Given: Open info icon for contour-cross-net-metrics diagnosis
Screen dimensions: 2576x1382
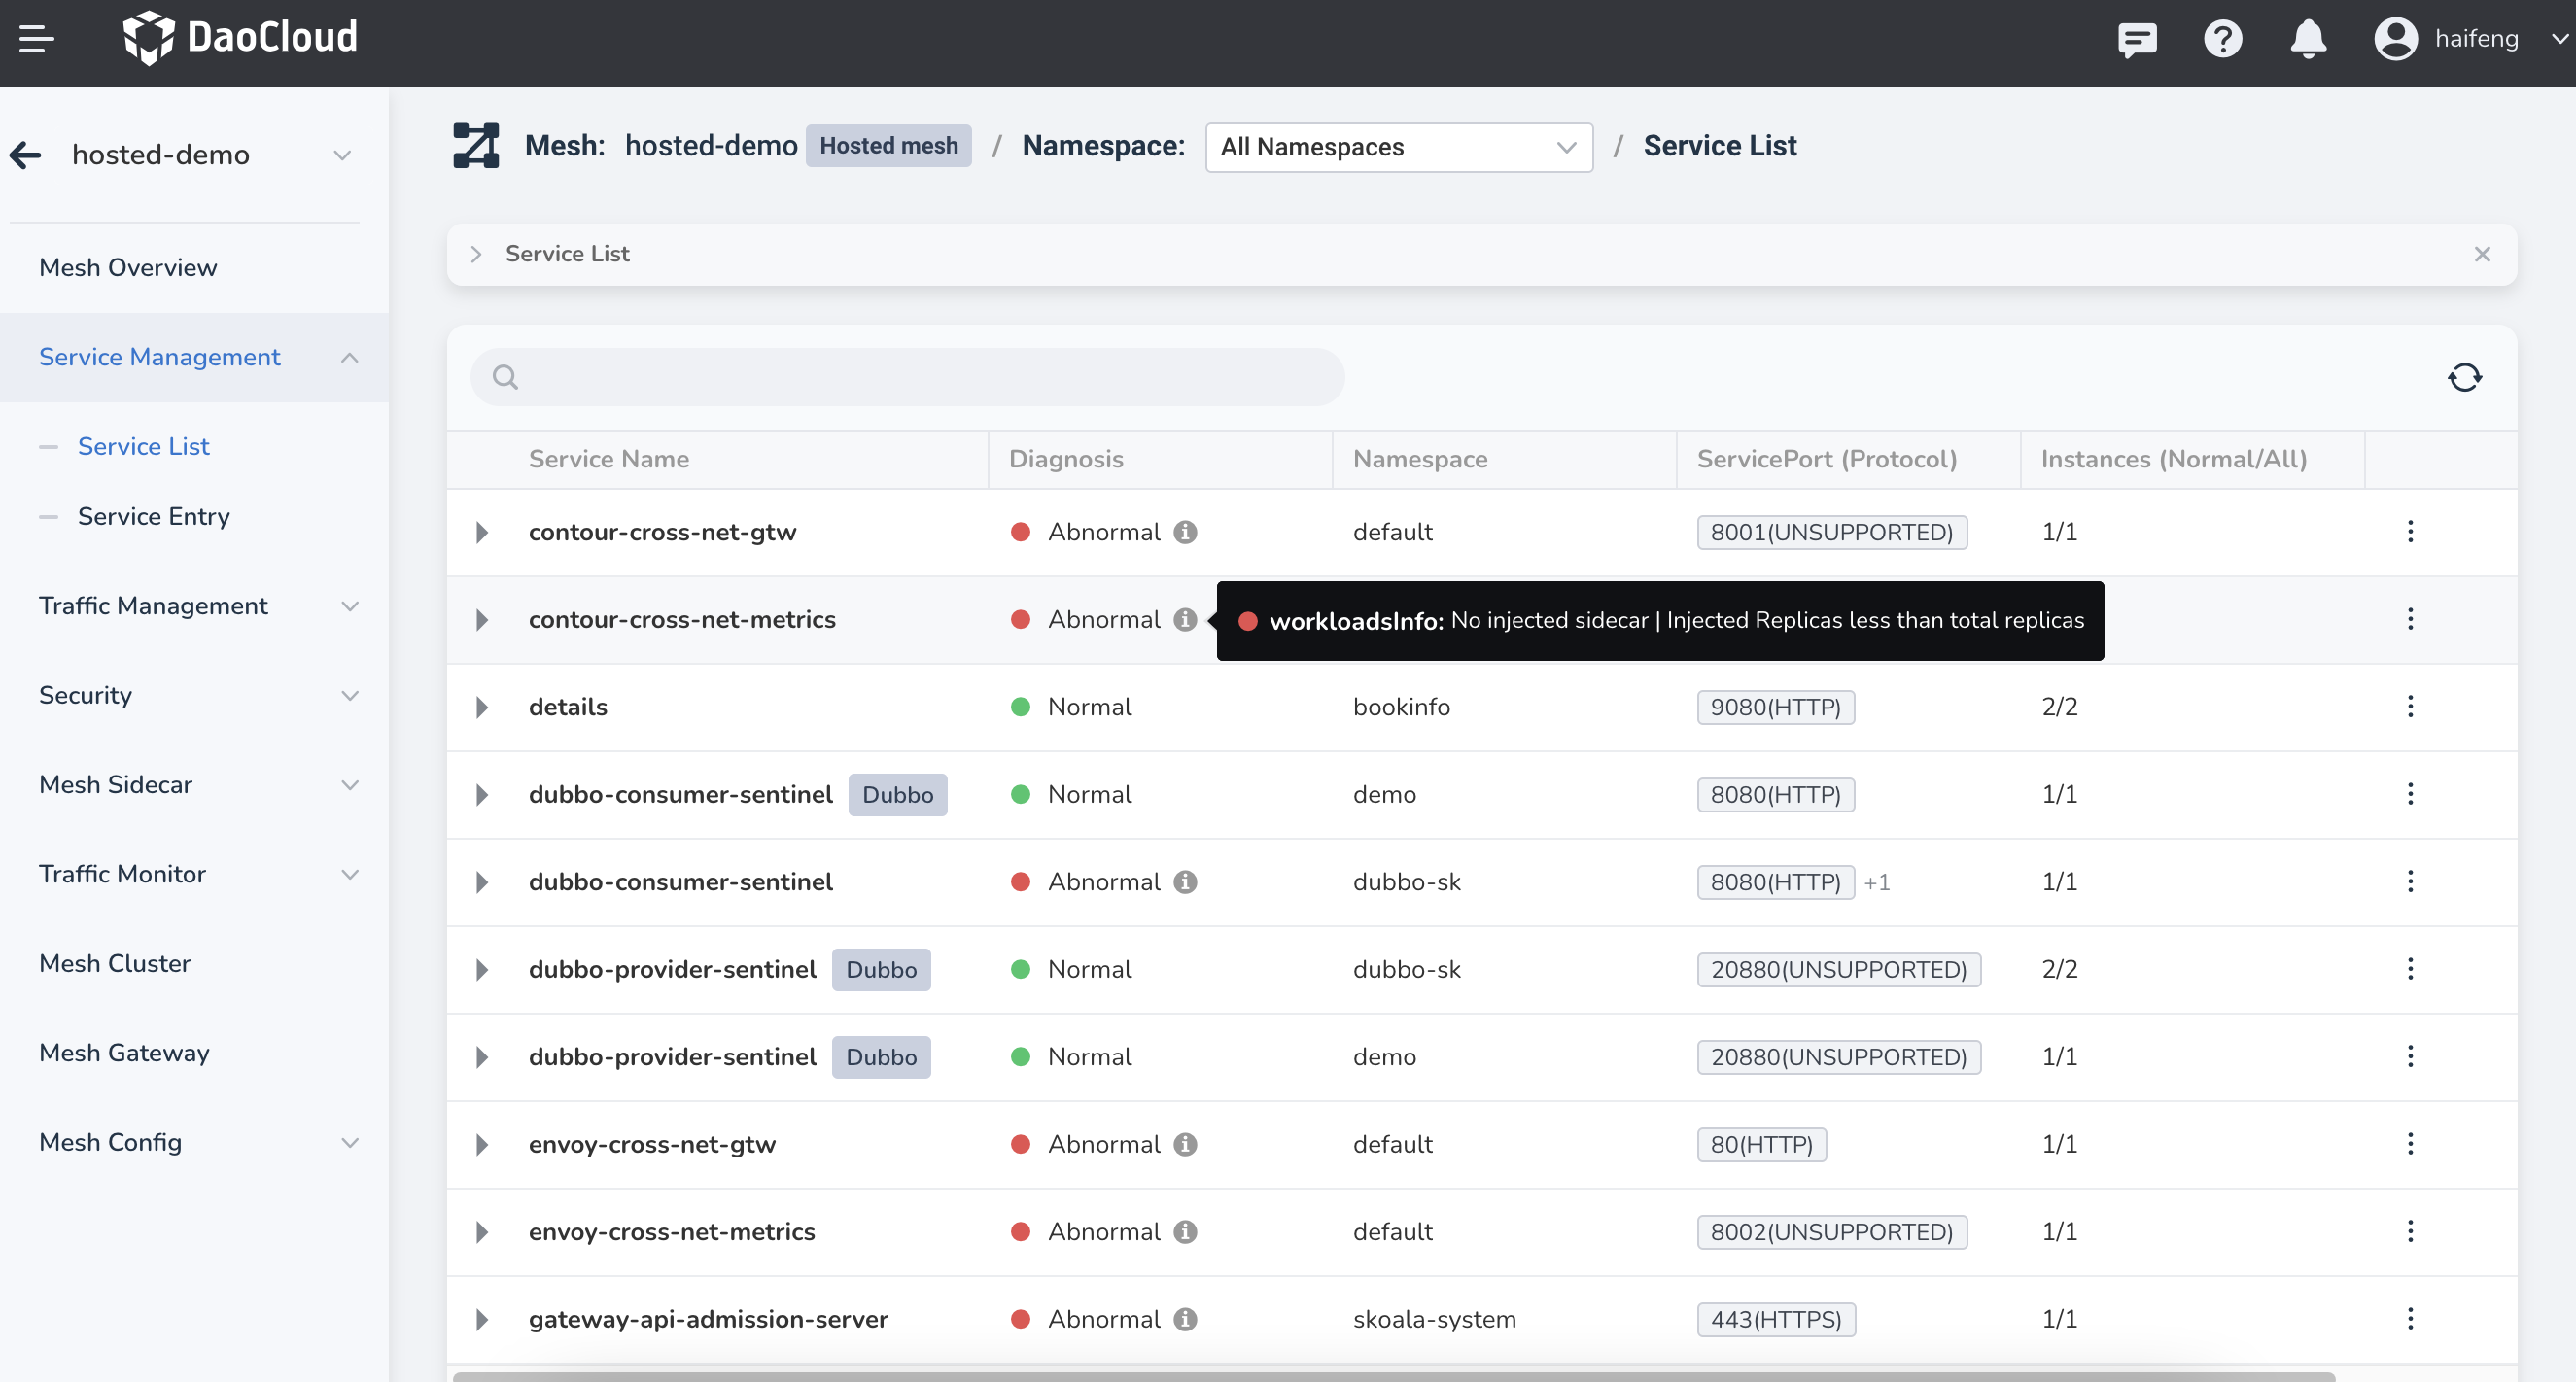Looking at the screenshot, I should [x=1185, y=620].
